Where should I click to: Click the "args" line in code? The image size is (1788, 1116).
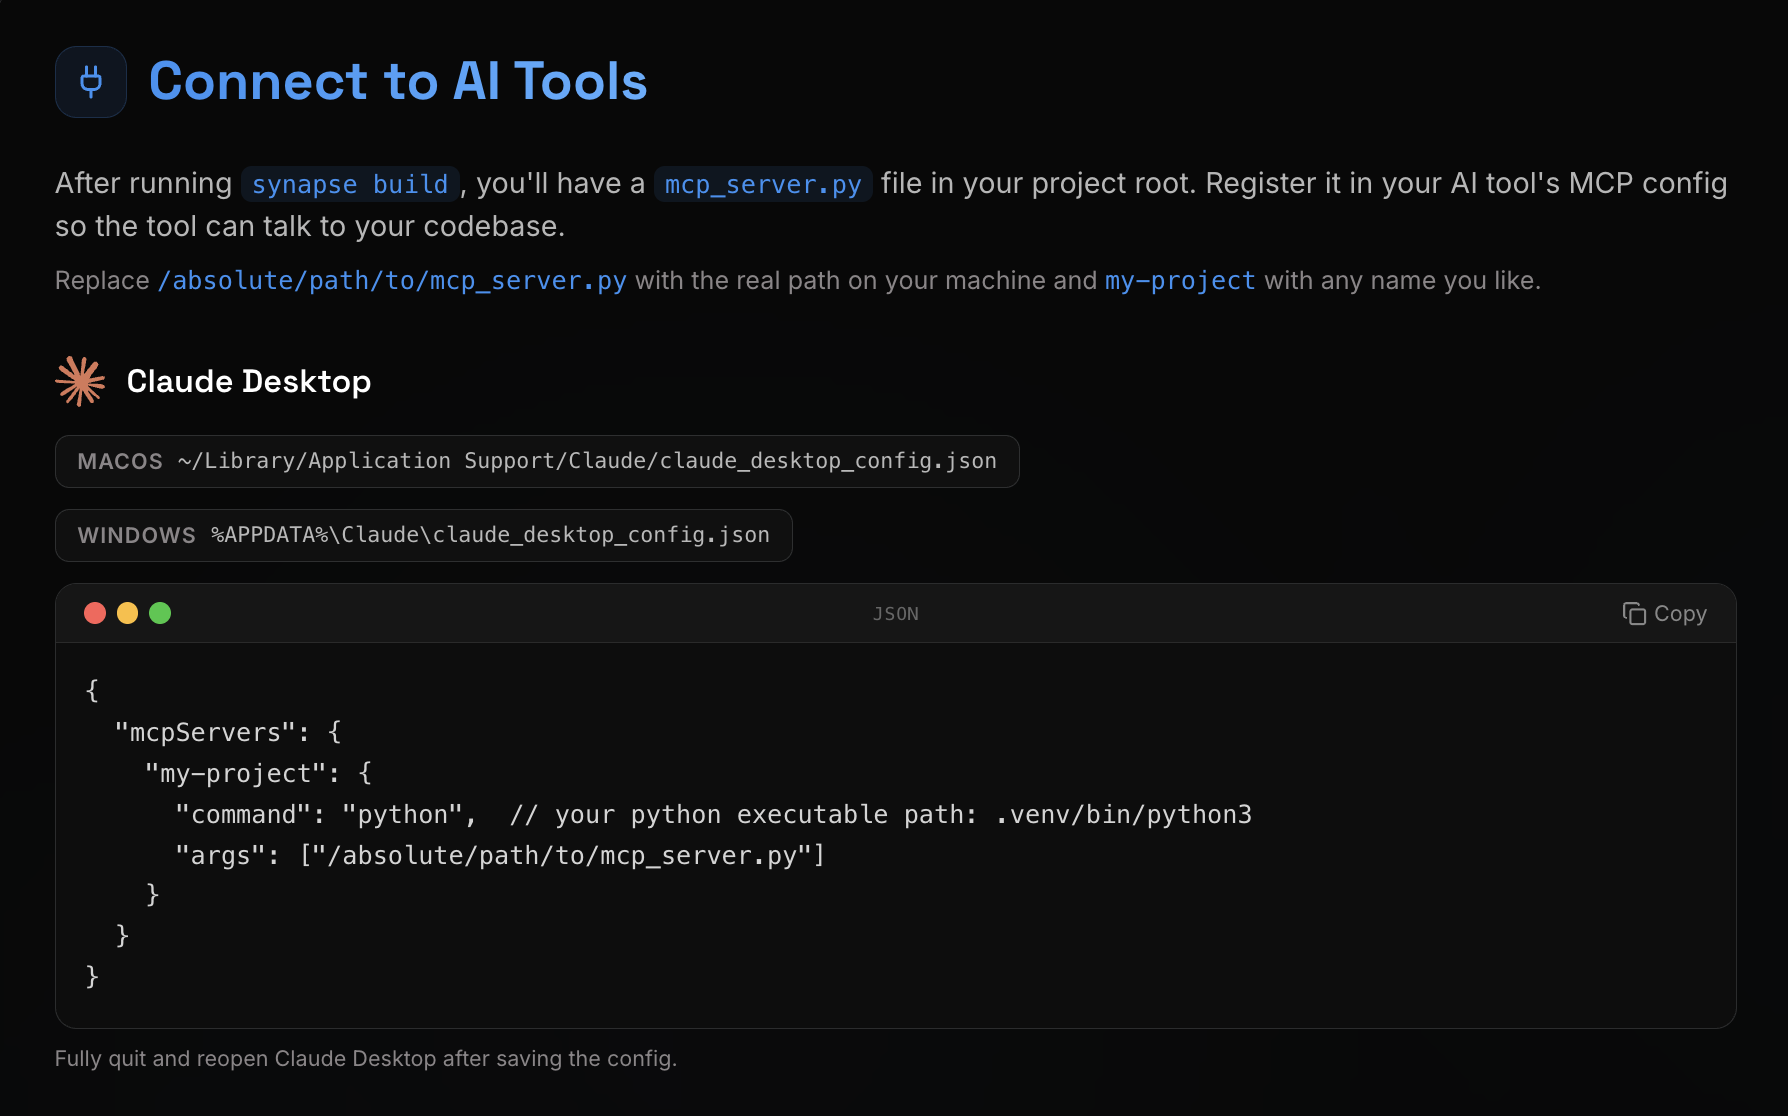coord(500,855)
